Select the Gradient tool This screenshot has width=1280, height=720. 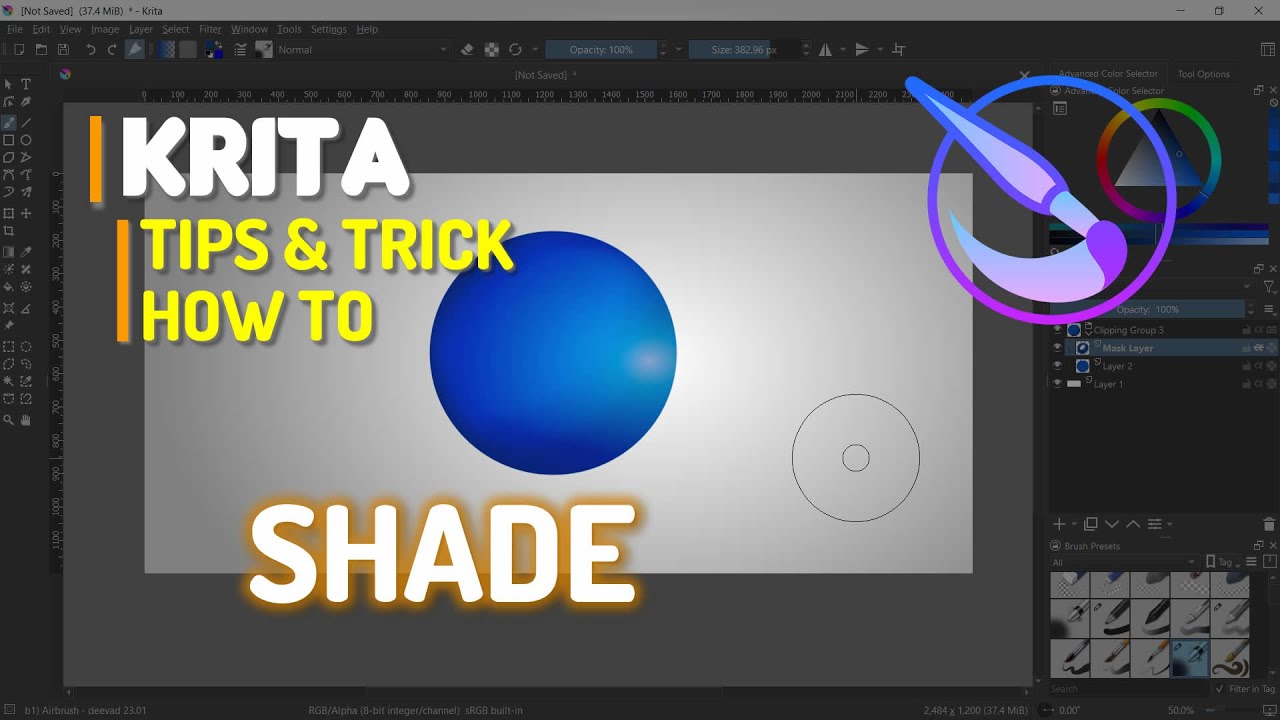click(9, 252)
